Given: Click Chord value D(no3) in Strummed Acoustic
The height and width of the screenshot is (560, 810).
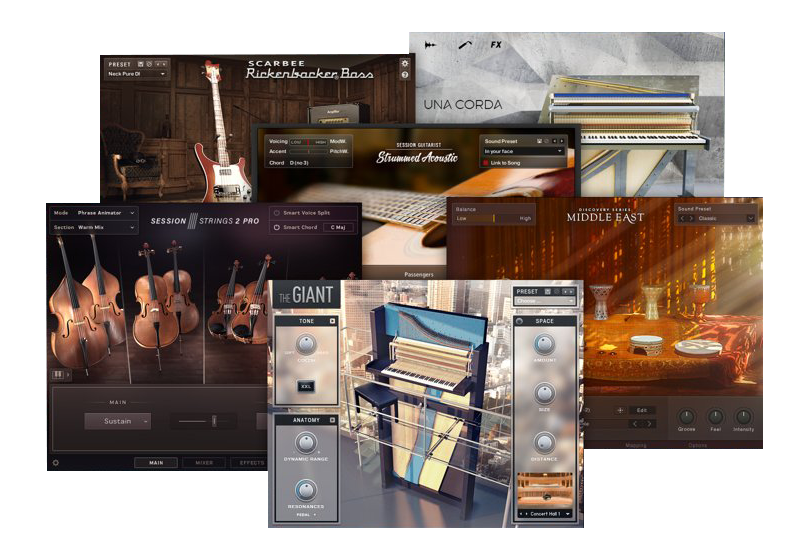Looking at the screenshot, I should tap(299, 163).
